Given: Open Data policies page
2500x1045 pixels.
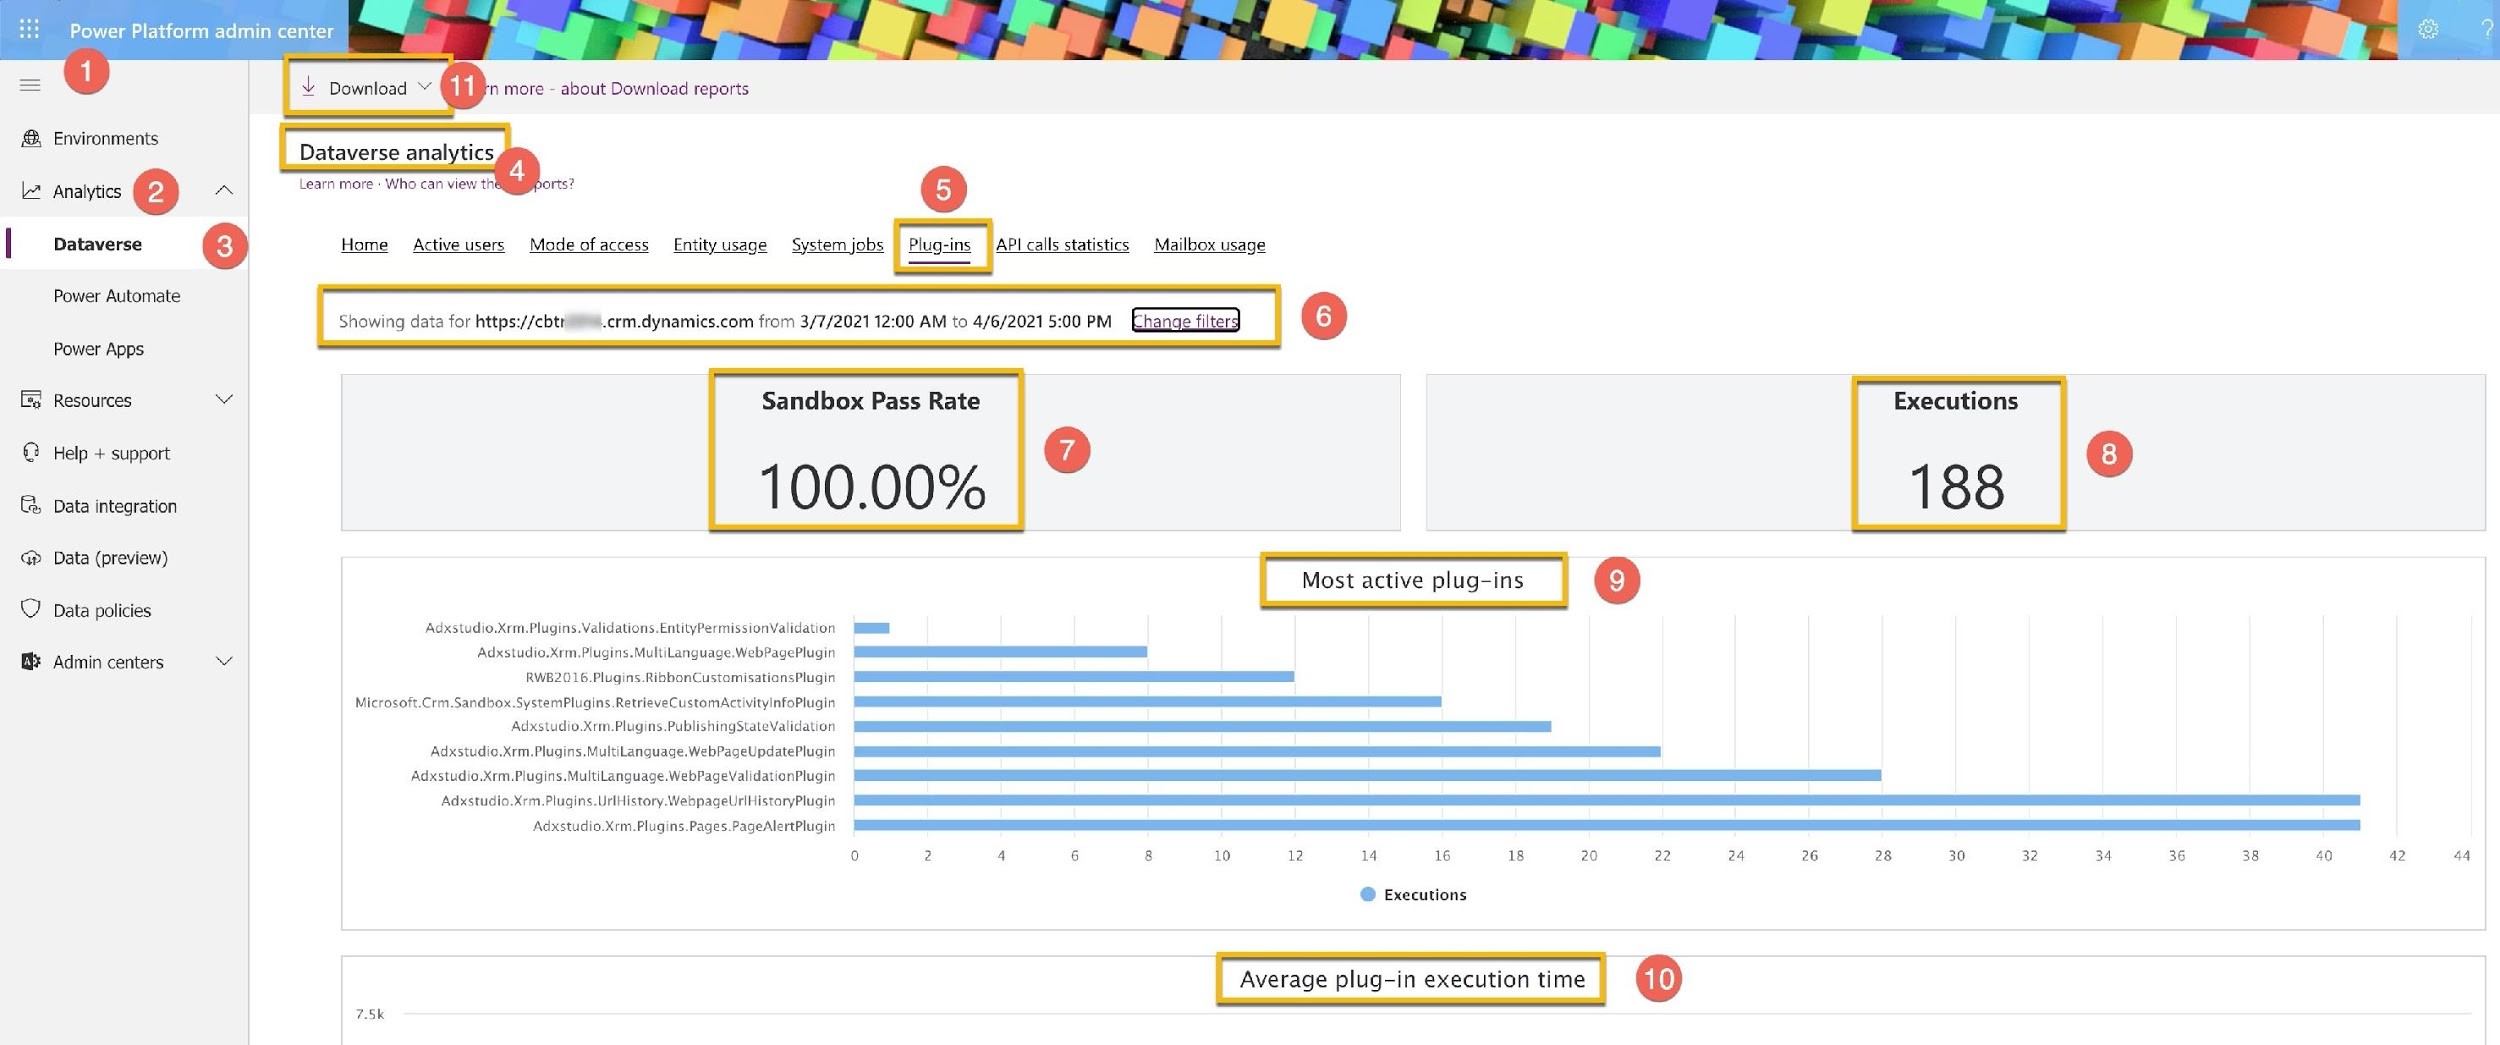Looking at the screenshot, I should point(102,610).
